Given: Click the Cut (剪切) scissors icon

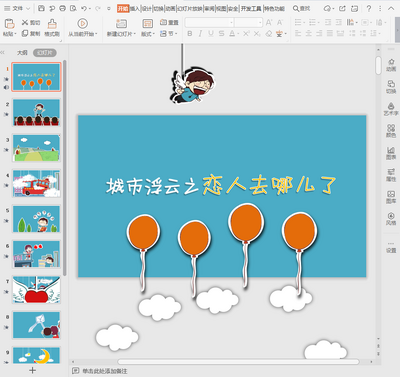Looking at the screenshot, I should point(25,22).
